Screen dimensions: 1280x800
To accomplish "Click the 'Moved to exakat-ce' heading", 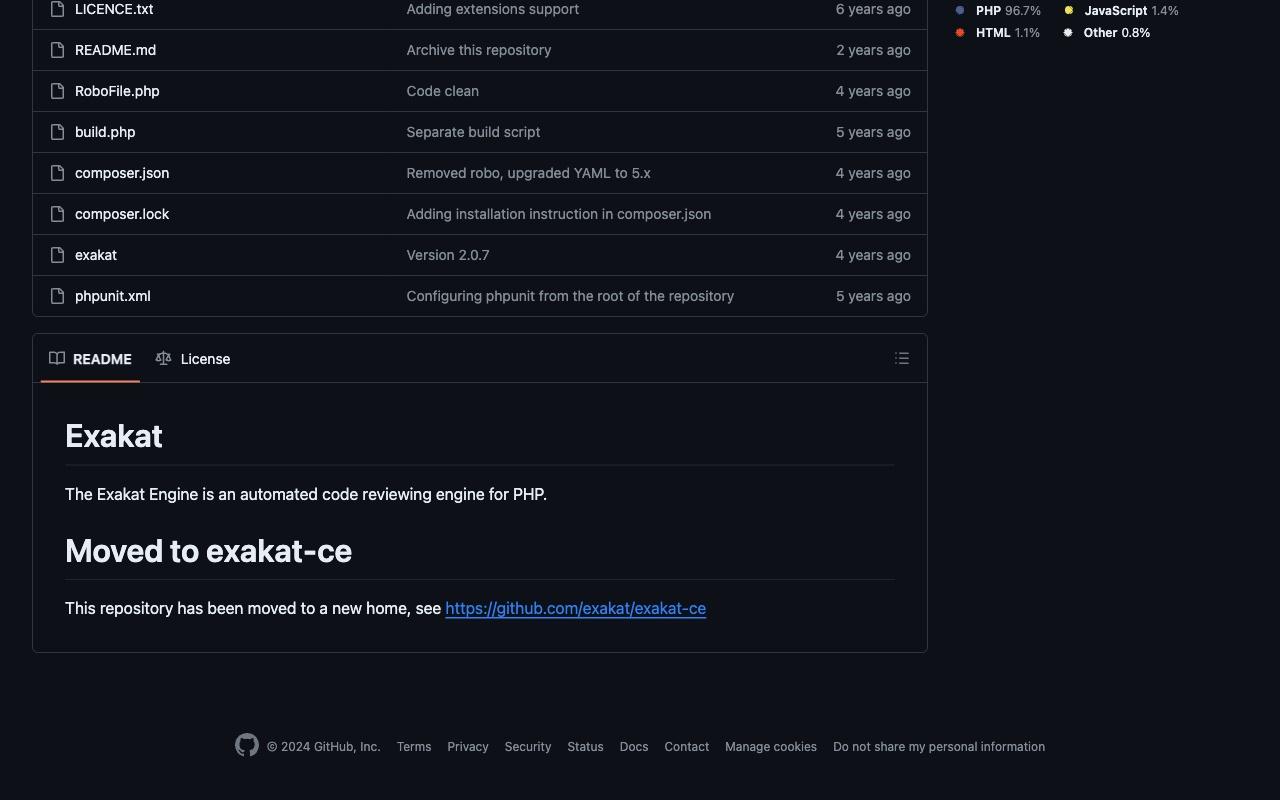I will 208,551.
